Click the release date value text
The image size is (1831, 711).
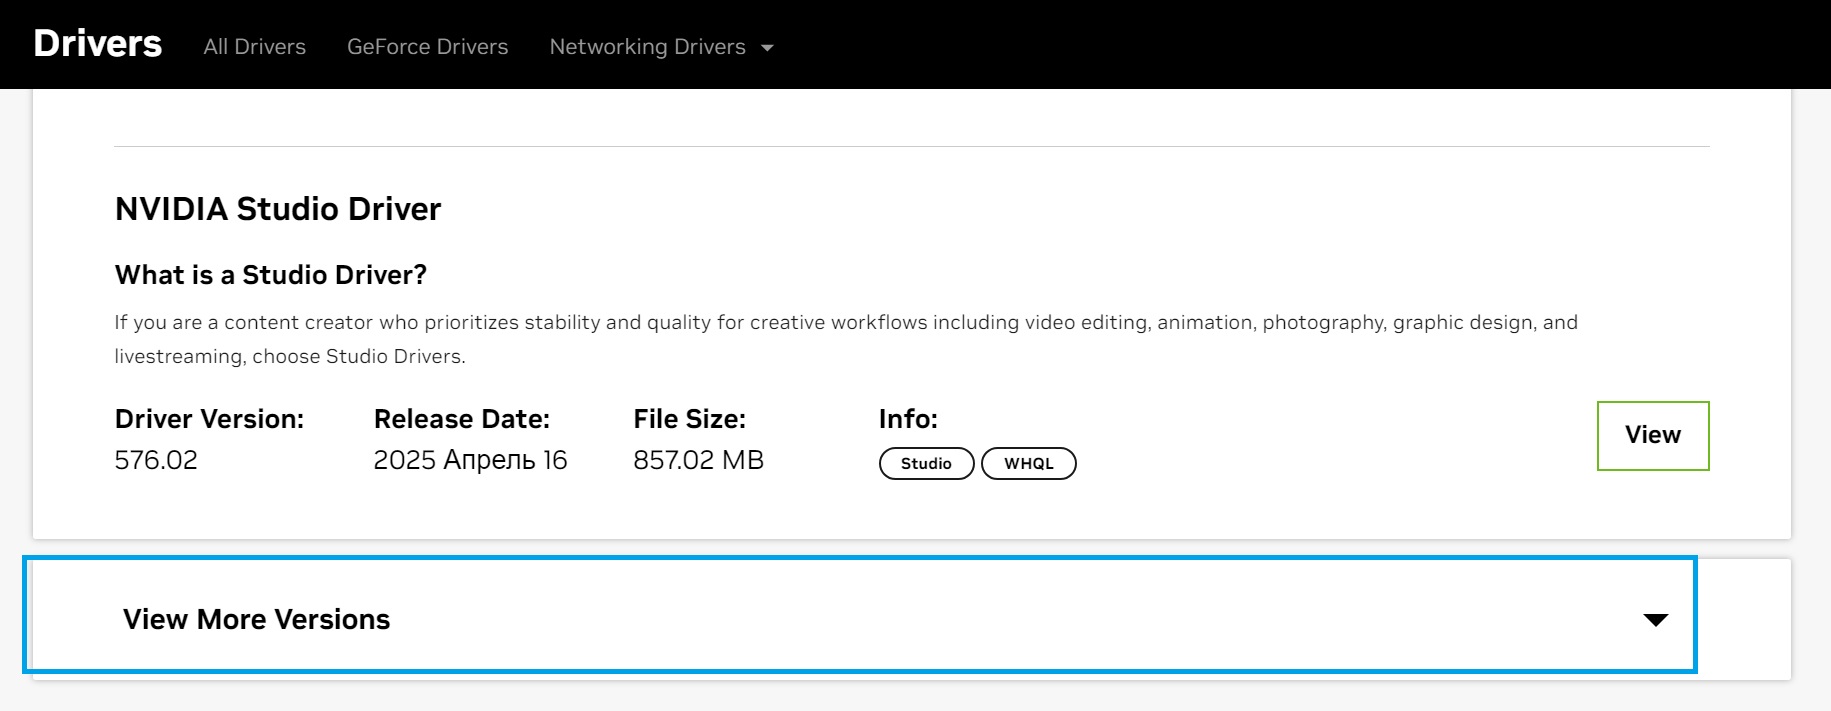470,460
